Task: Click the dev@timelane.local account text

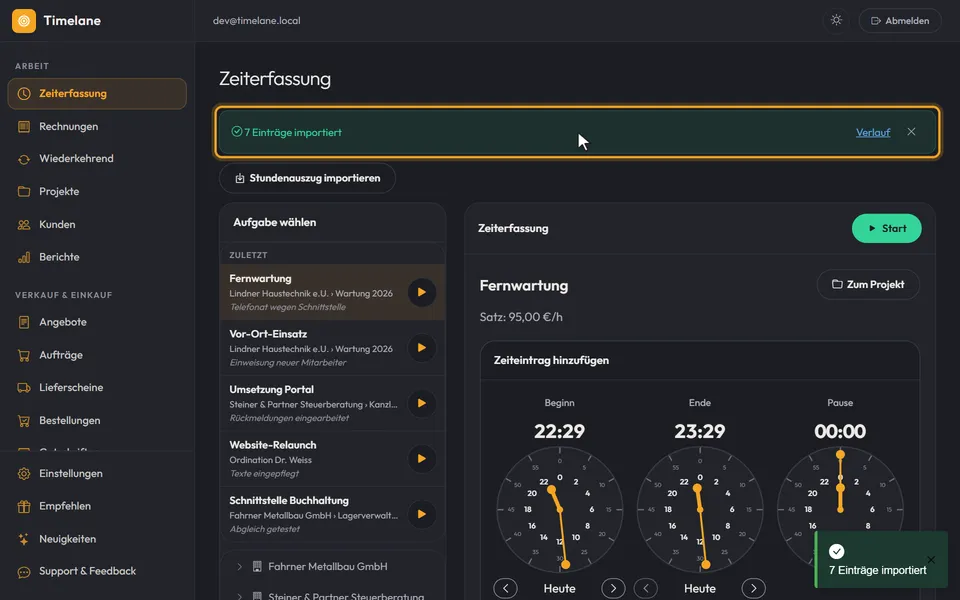Action: click(257, 21)
